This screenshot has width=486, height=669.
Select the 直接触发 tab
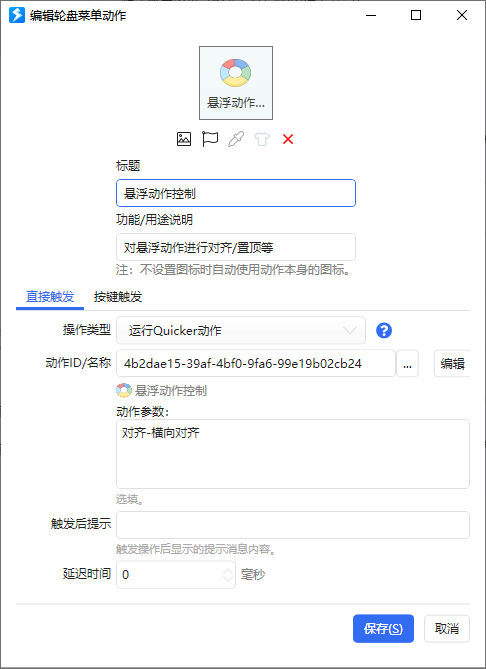(50, 297)
